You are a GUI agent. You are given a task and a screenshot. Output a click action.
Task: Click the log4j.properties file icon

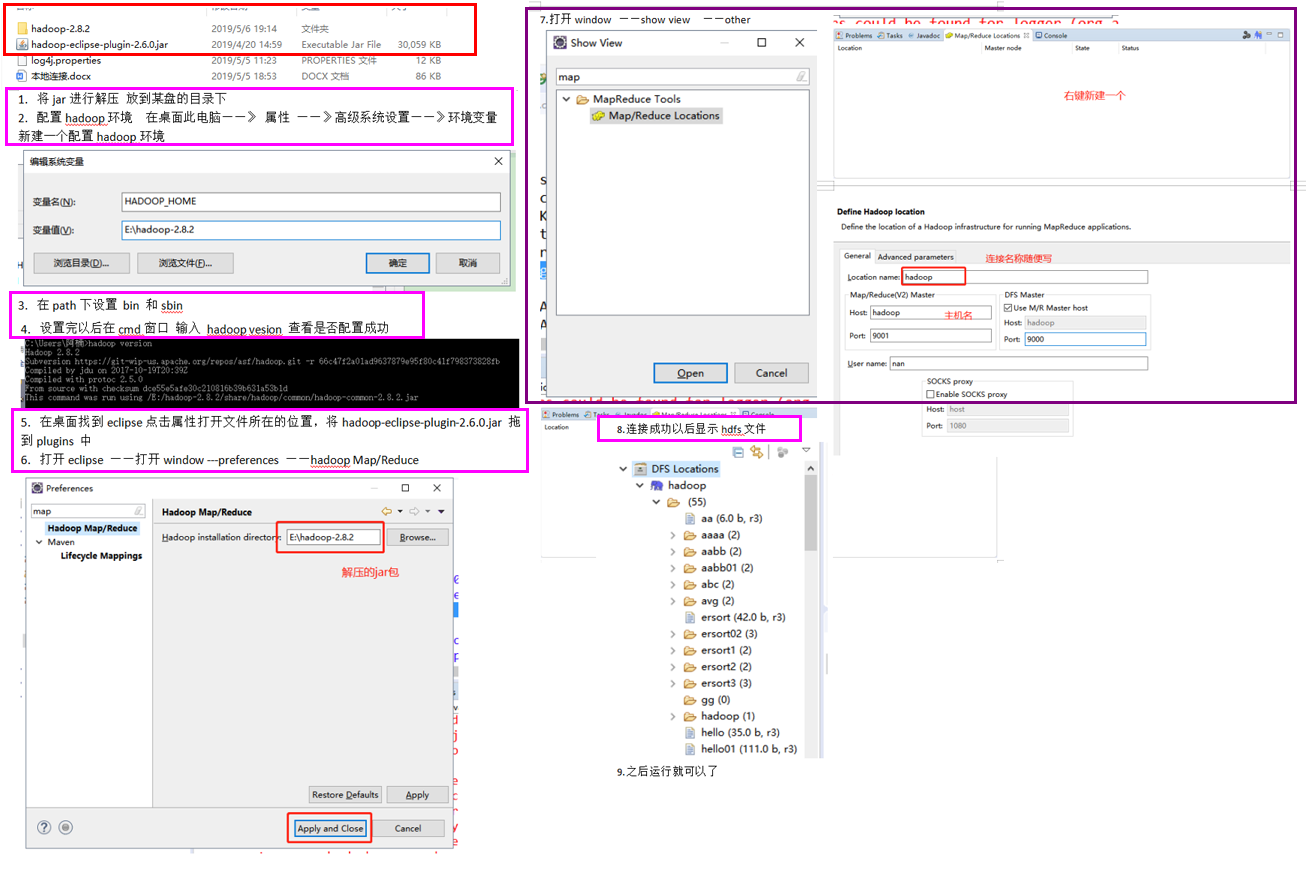23,61
